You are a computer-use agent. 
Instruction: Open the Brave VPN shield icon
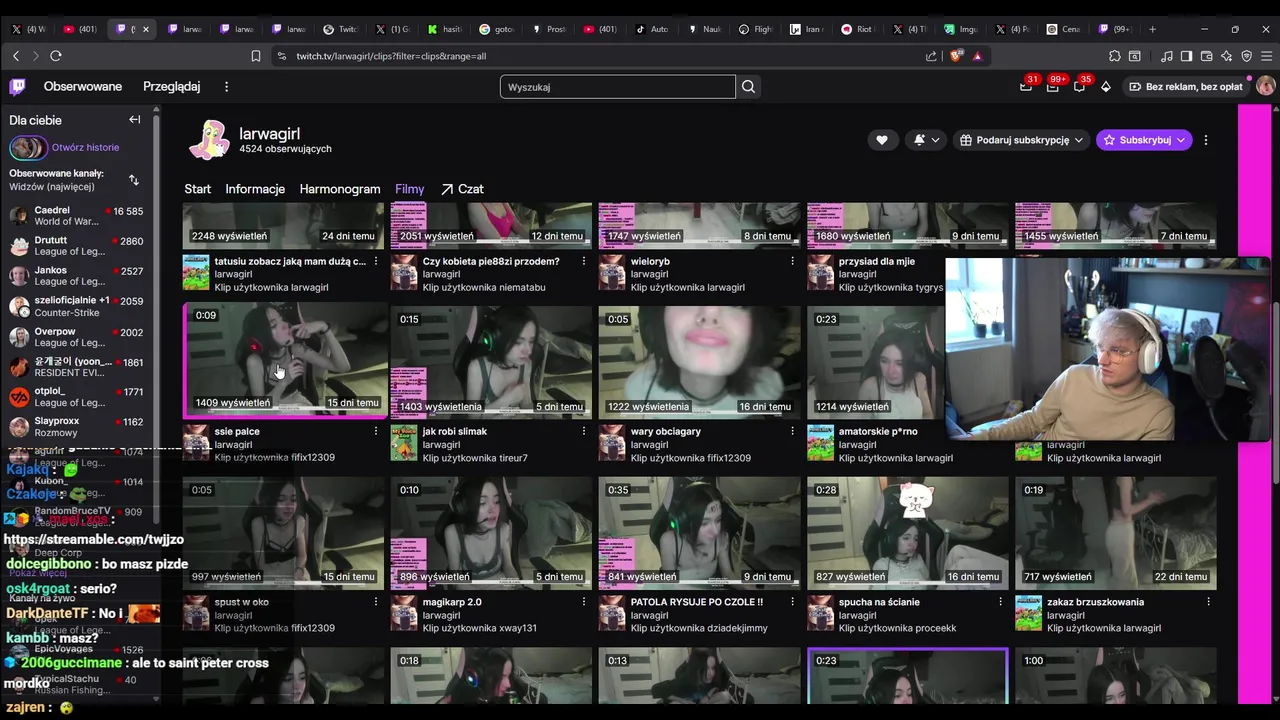click(1246, 56)
